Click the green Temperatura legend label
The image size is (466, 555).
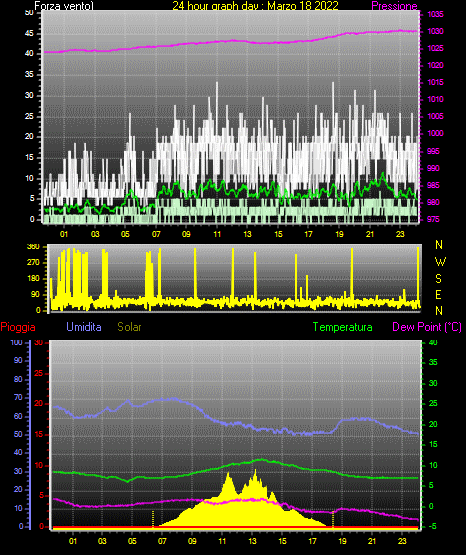coord(343,327)
